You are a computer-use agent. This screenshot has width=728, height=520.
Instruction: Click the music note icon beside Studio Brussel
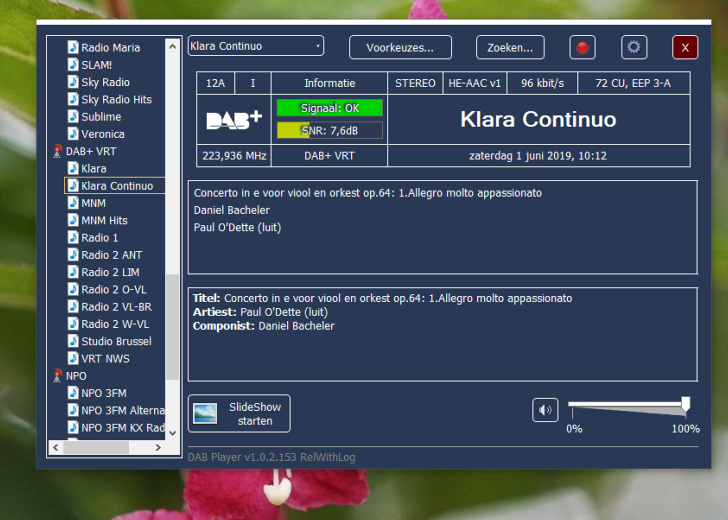point(73,341)
